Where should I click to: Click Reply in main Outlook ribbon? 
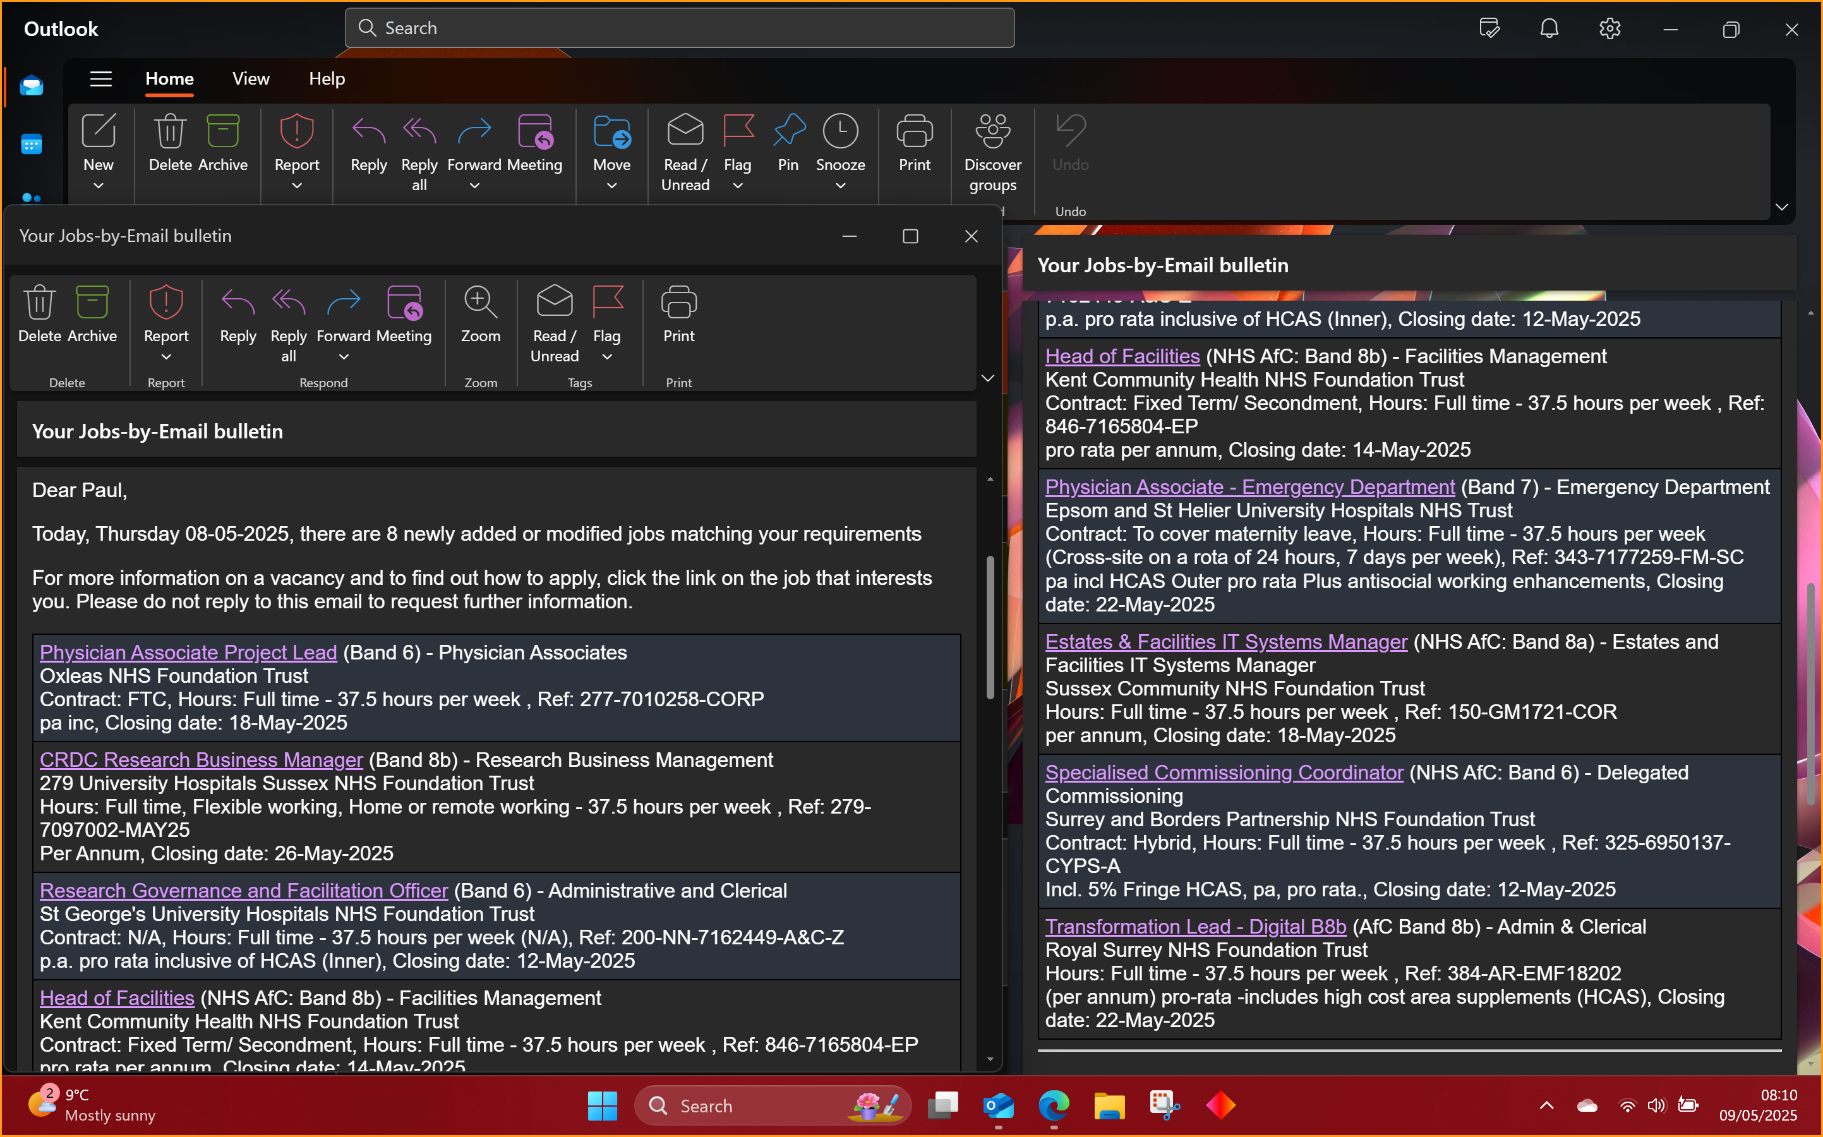coord(368,143)
